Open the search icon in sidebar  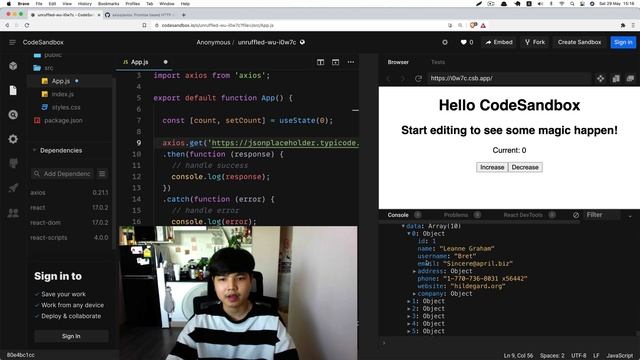click(13, 115)
